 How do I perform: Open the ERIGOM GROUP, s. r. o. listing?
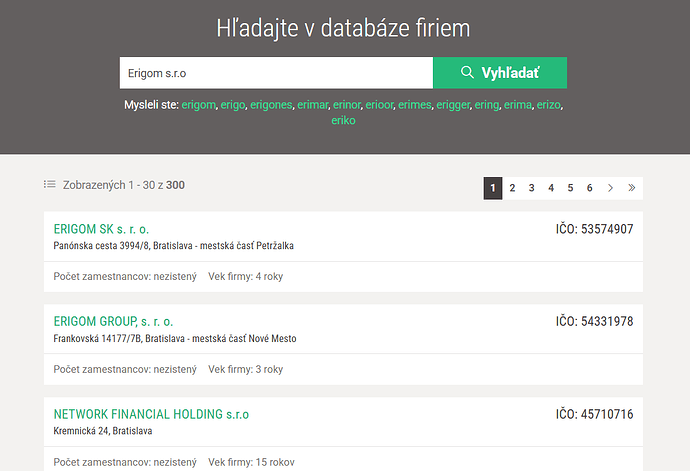click(113, 321)
